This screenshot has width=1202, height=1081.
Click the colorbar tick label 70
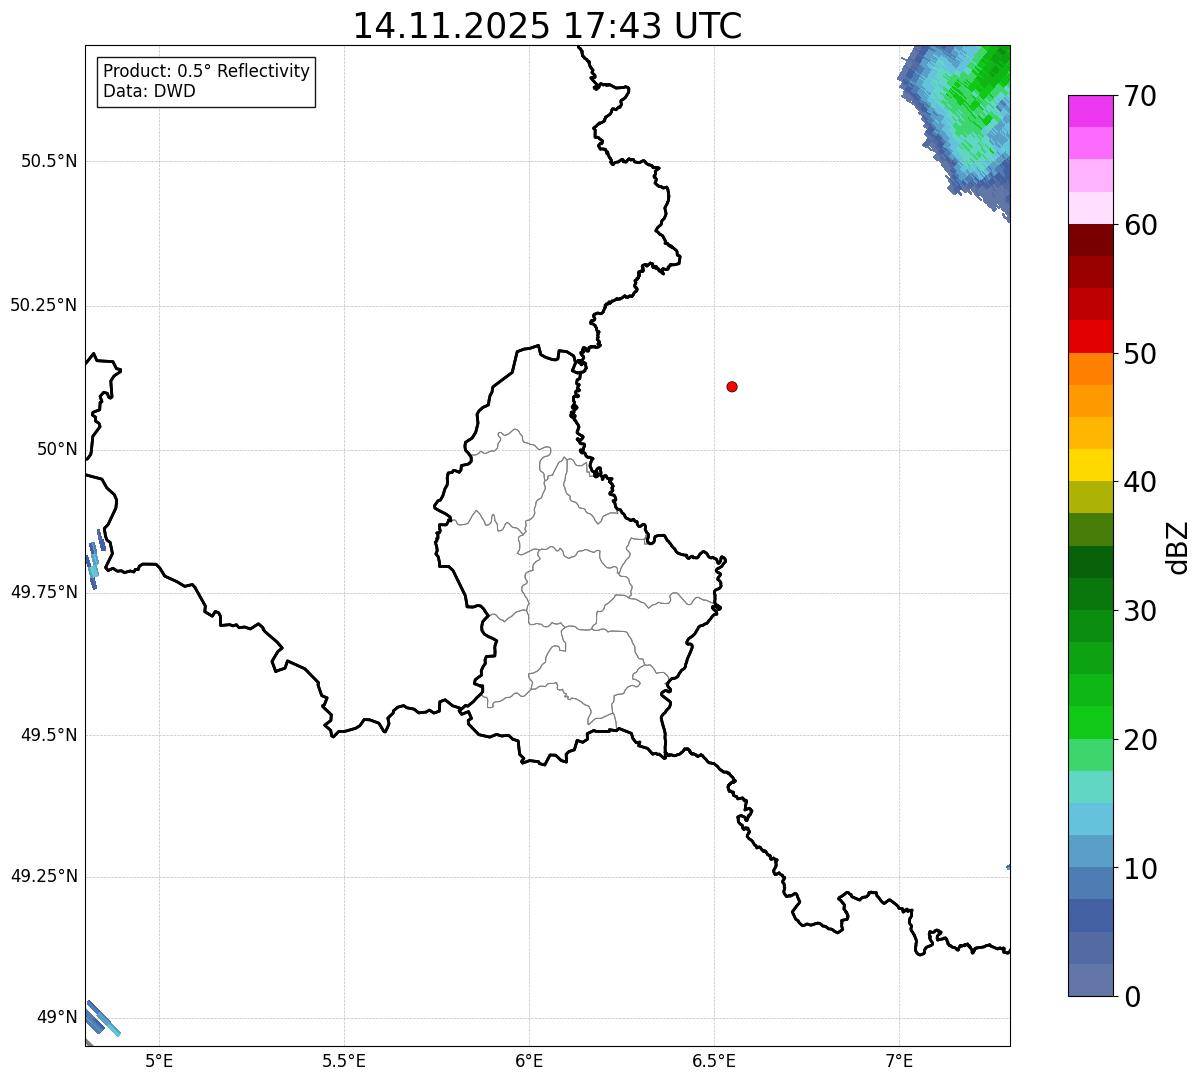[x=1140, y=96]
